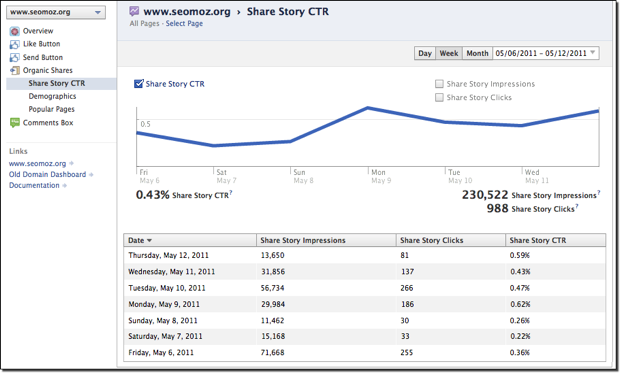Click the help question mark next to Share Story Clicks total
This screenshot has height=373, width=620.
(x=577, y=206)
